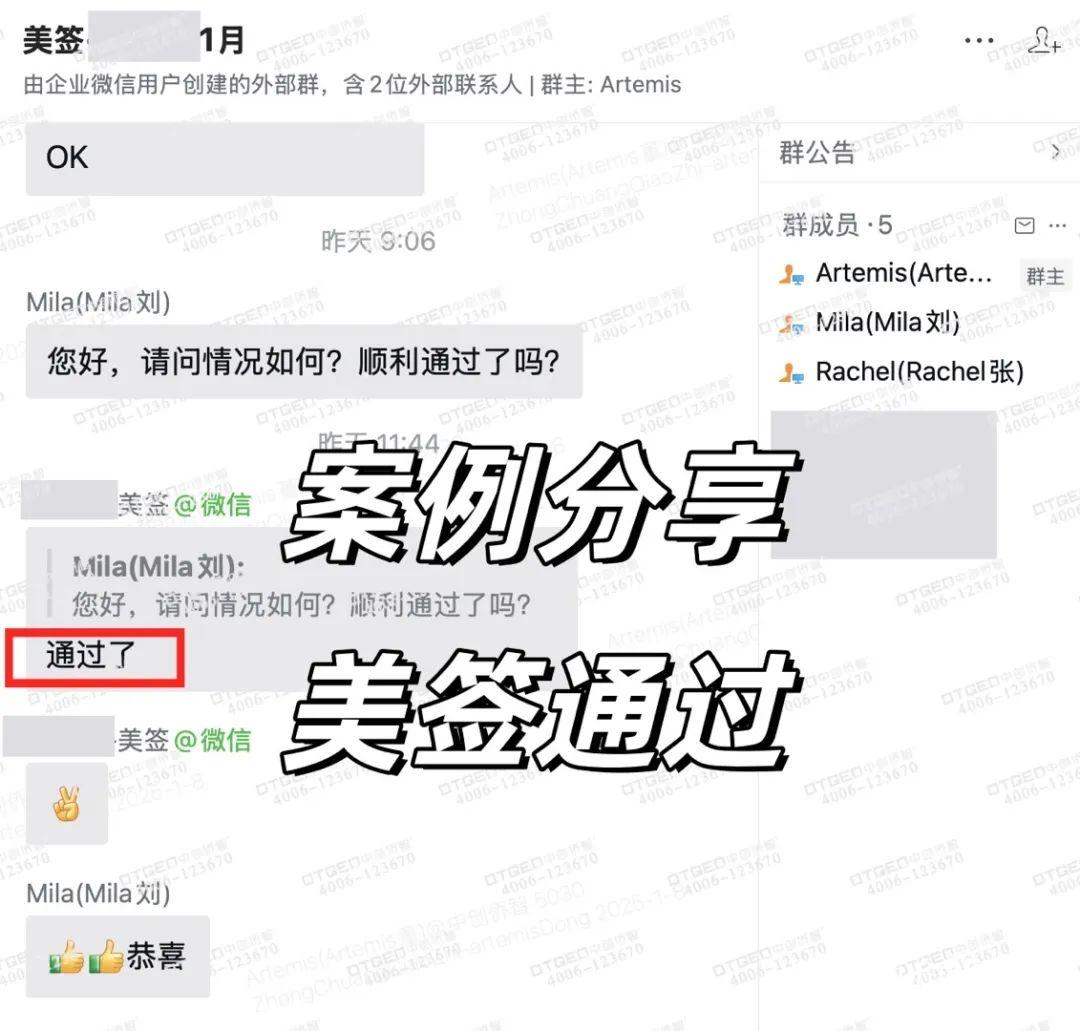Image resolution: width=1080 pixels, height=1031 pixels.
Task: Open the three-dot chat options menu
Action: [979, 41]
